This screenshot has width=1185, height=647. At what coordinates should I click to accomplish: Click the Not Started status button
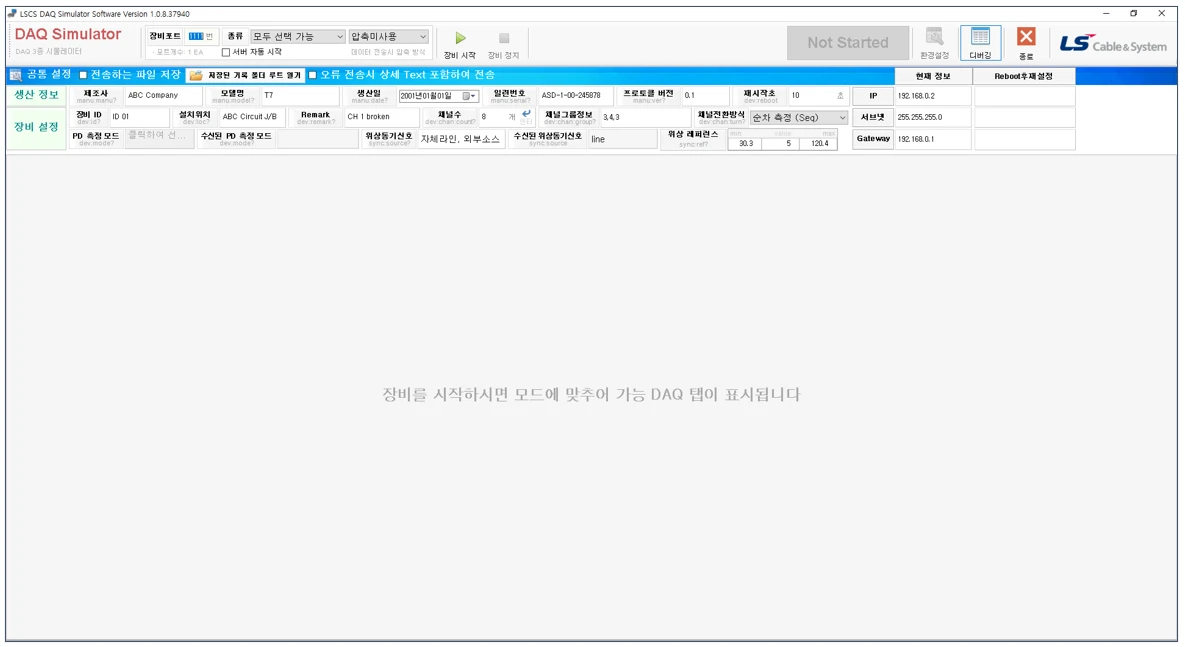tap(848, 43)
